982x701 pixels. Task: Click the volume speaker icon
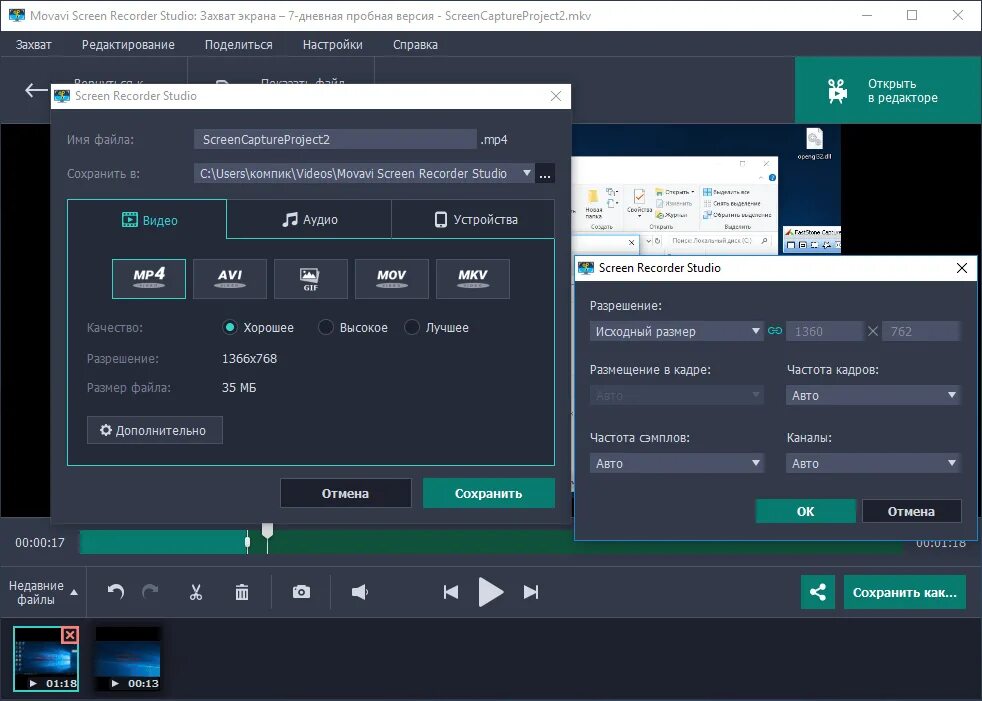[x=360, y=592]
